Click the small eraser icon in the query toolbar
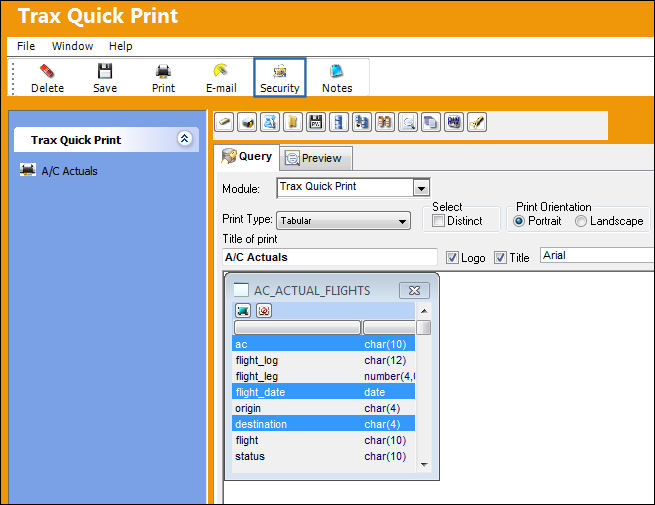 (x=224, y=122)
